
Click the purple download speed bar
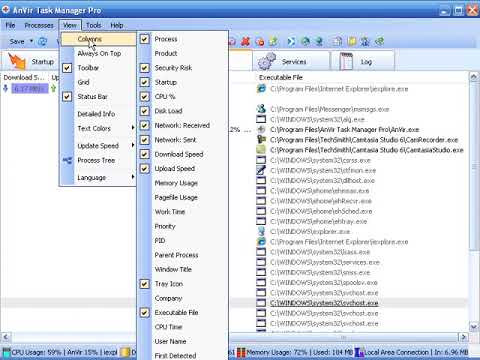click(x=30, y=89)
